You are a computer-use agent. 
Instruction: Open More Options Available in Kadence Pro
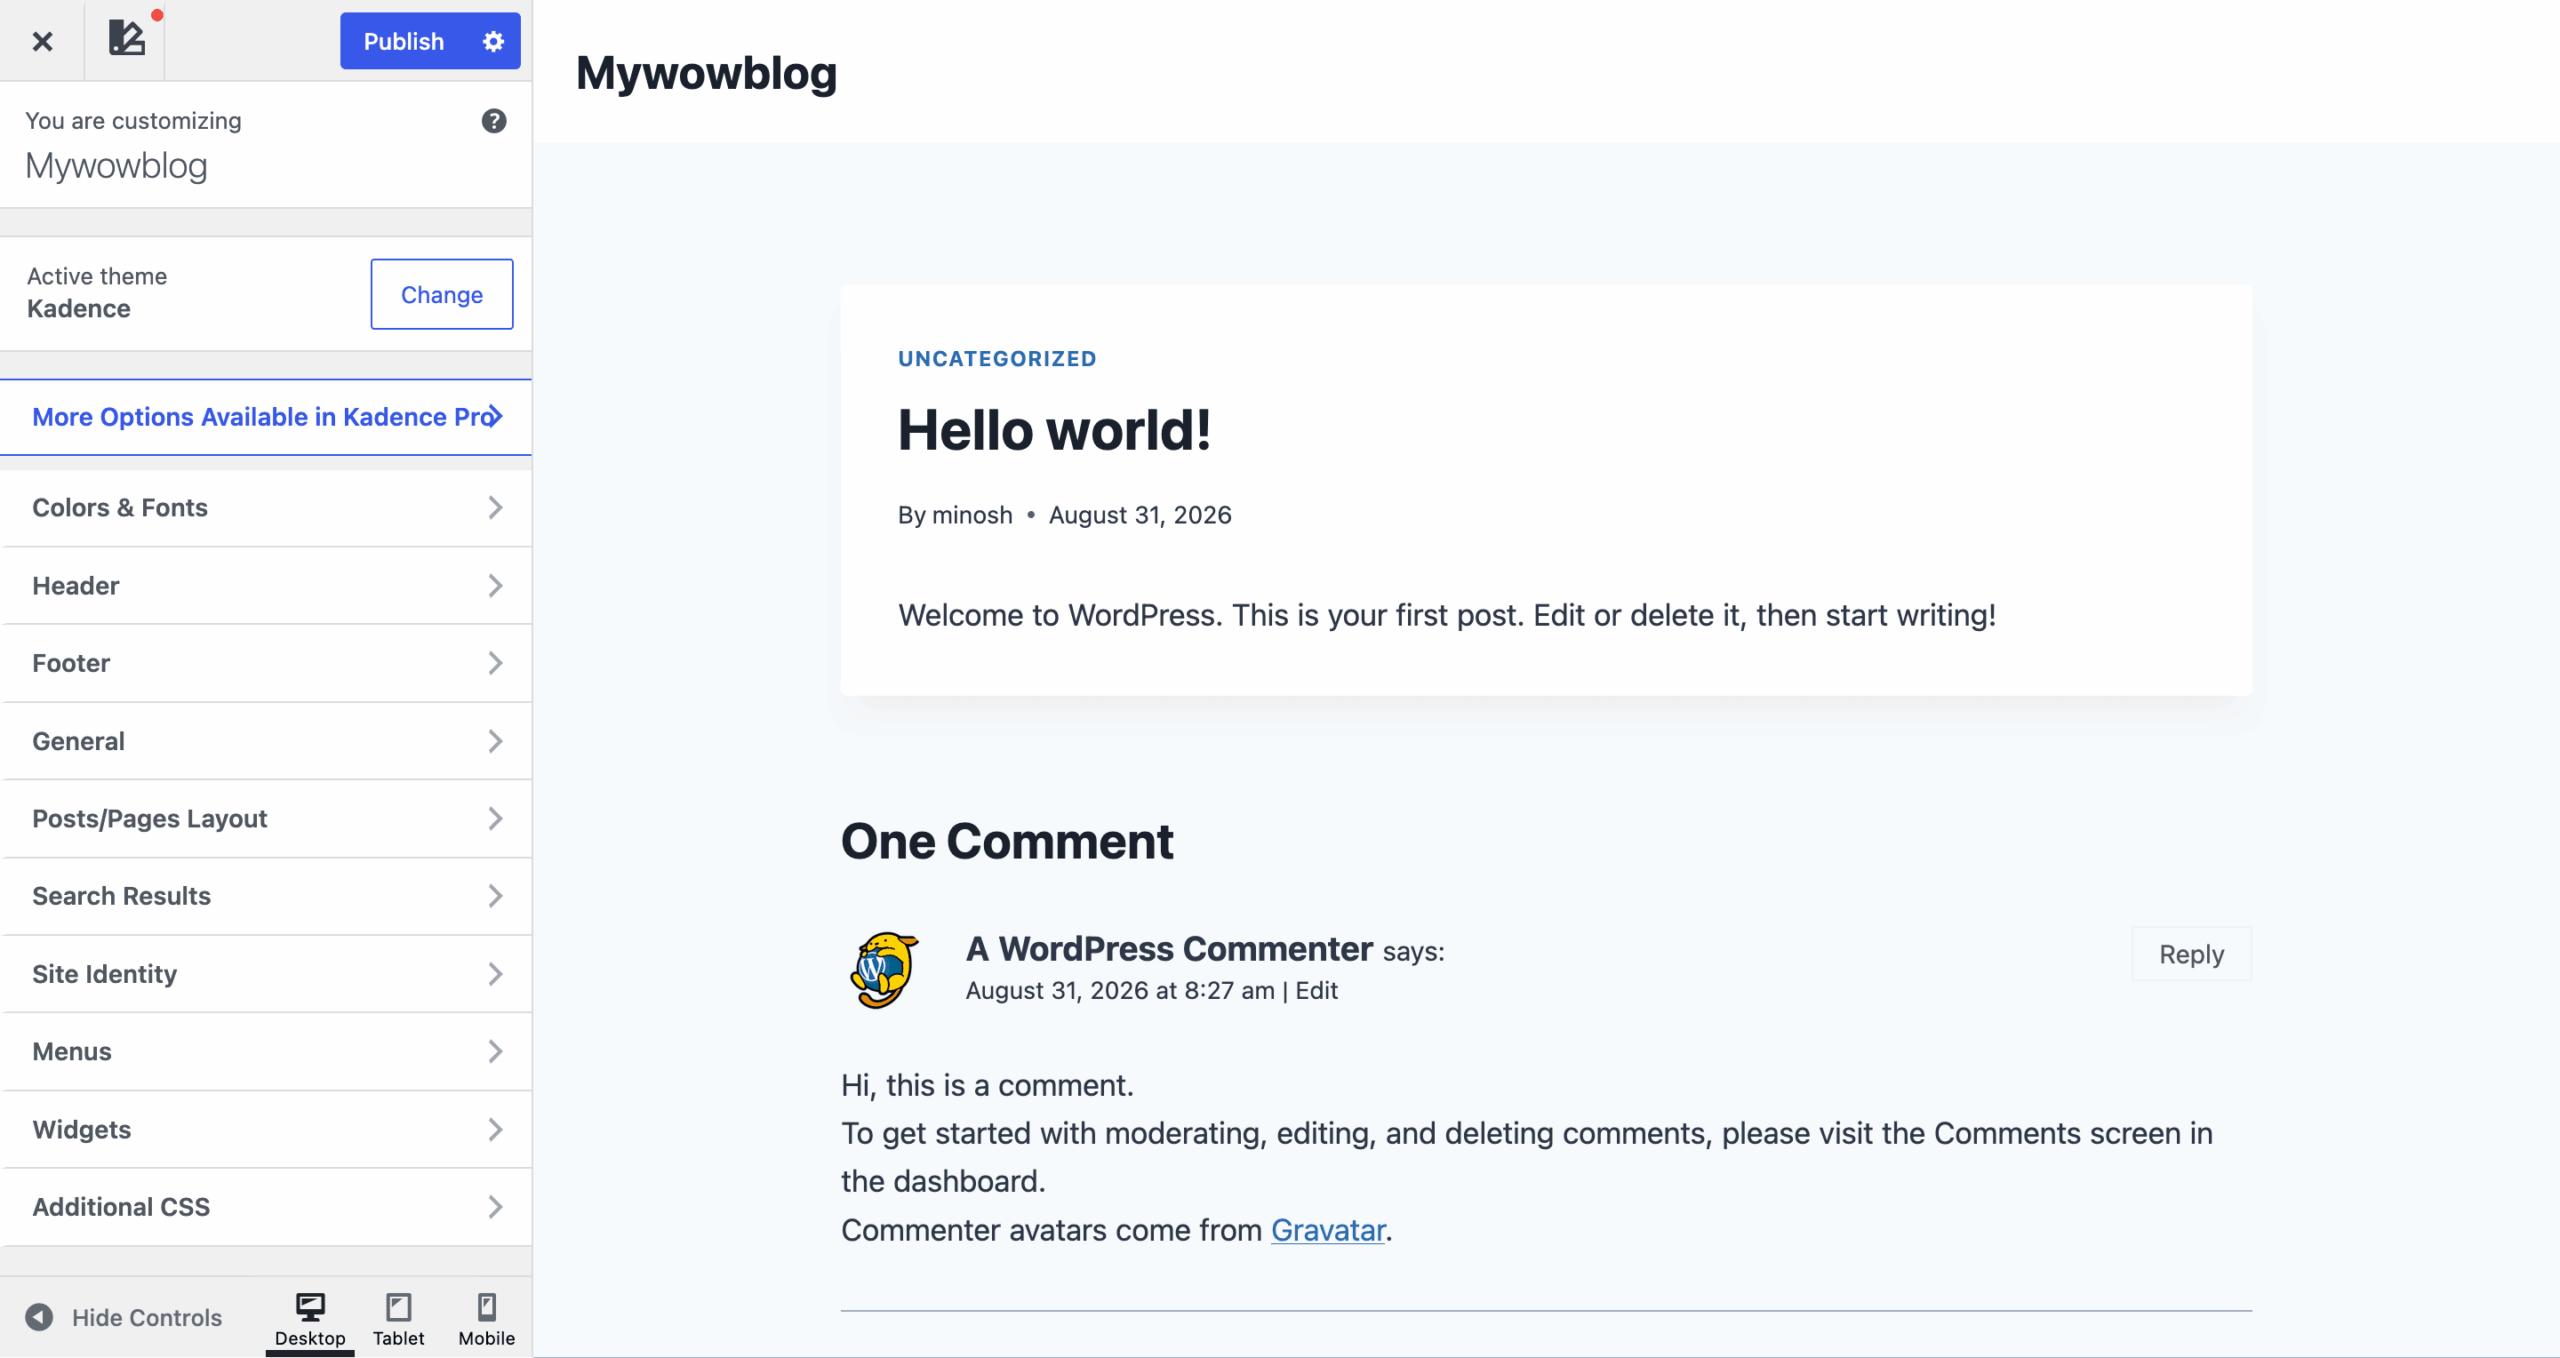(266, 417)
